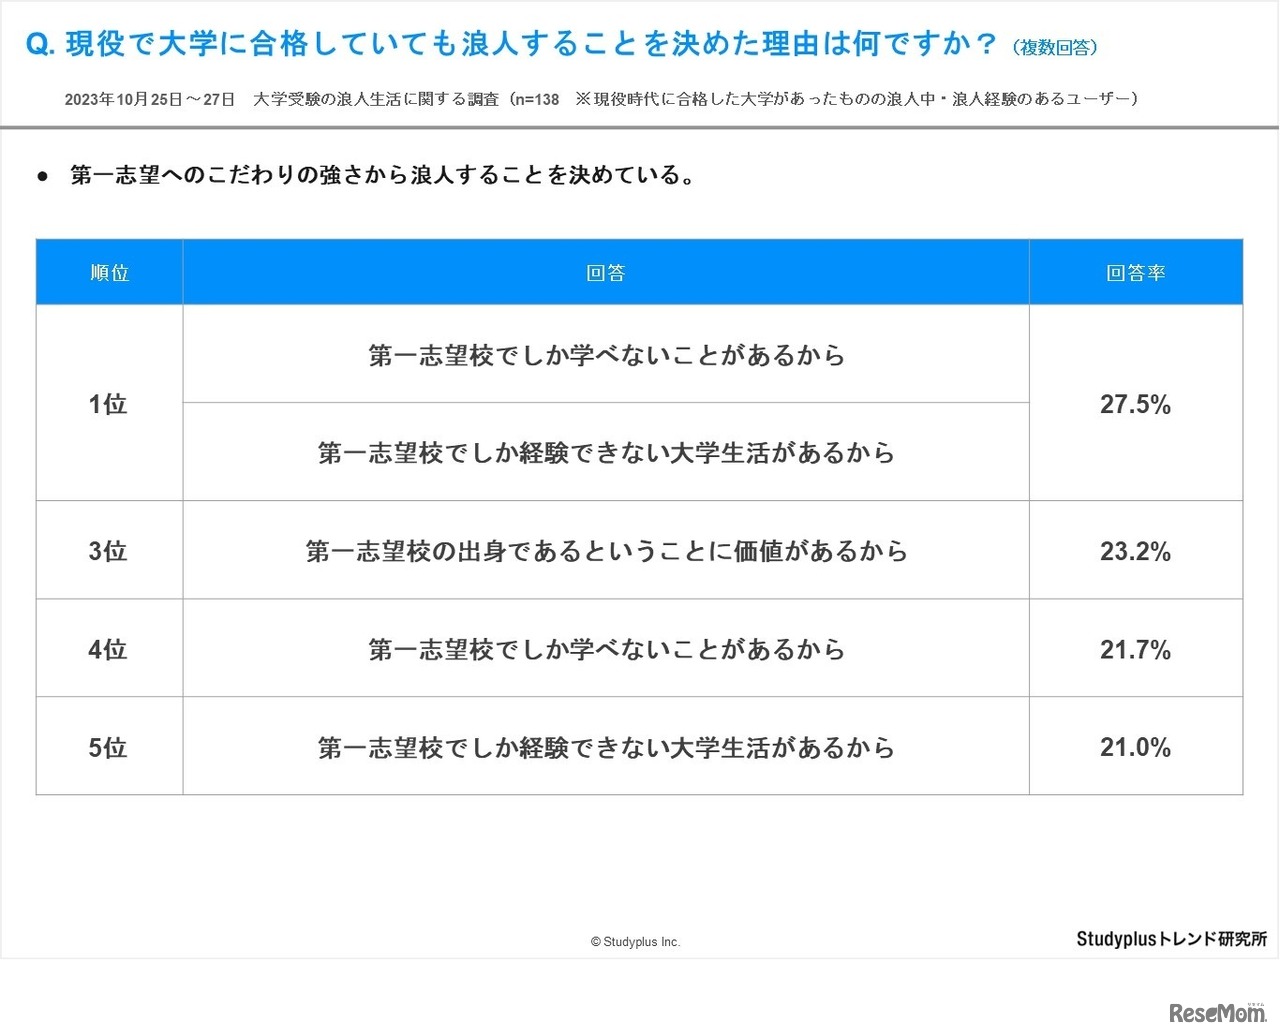Screen dimensions: 1280x1036
Task: Click the 順位 column header
Action: pos(108,271)
